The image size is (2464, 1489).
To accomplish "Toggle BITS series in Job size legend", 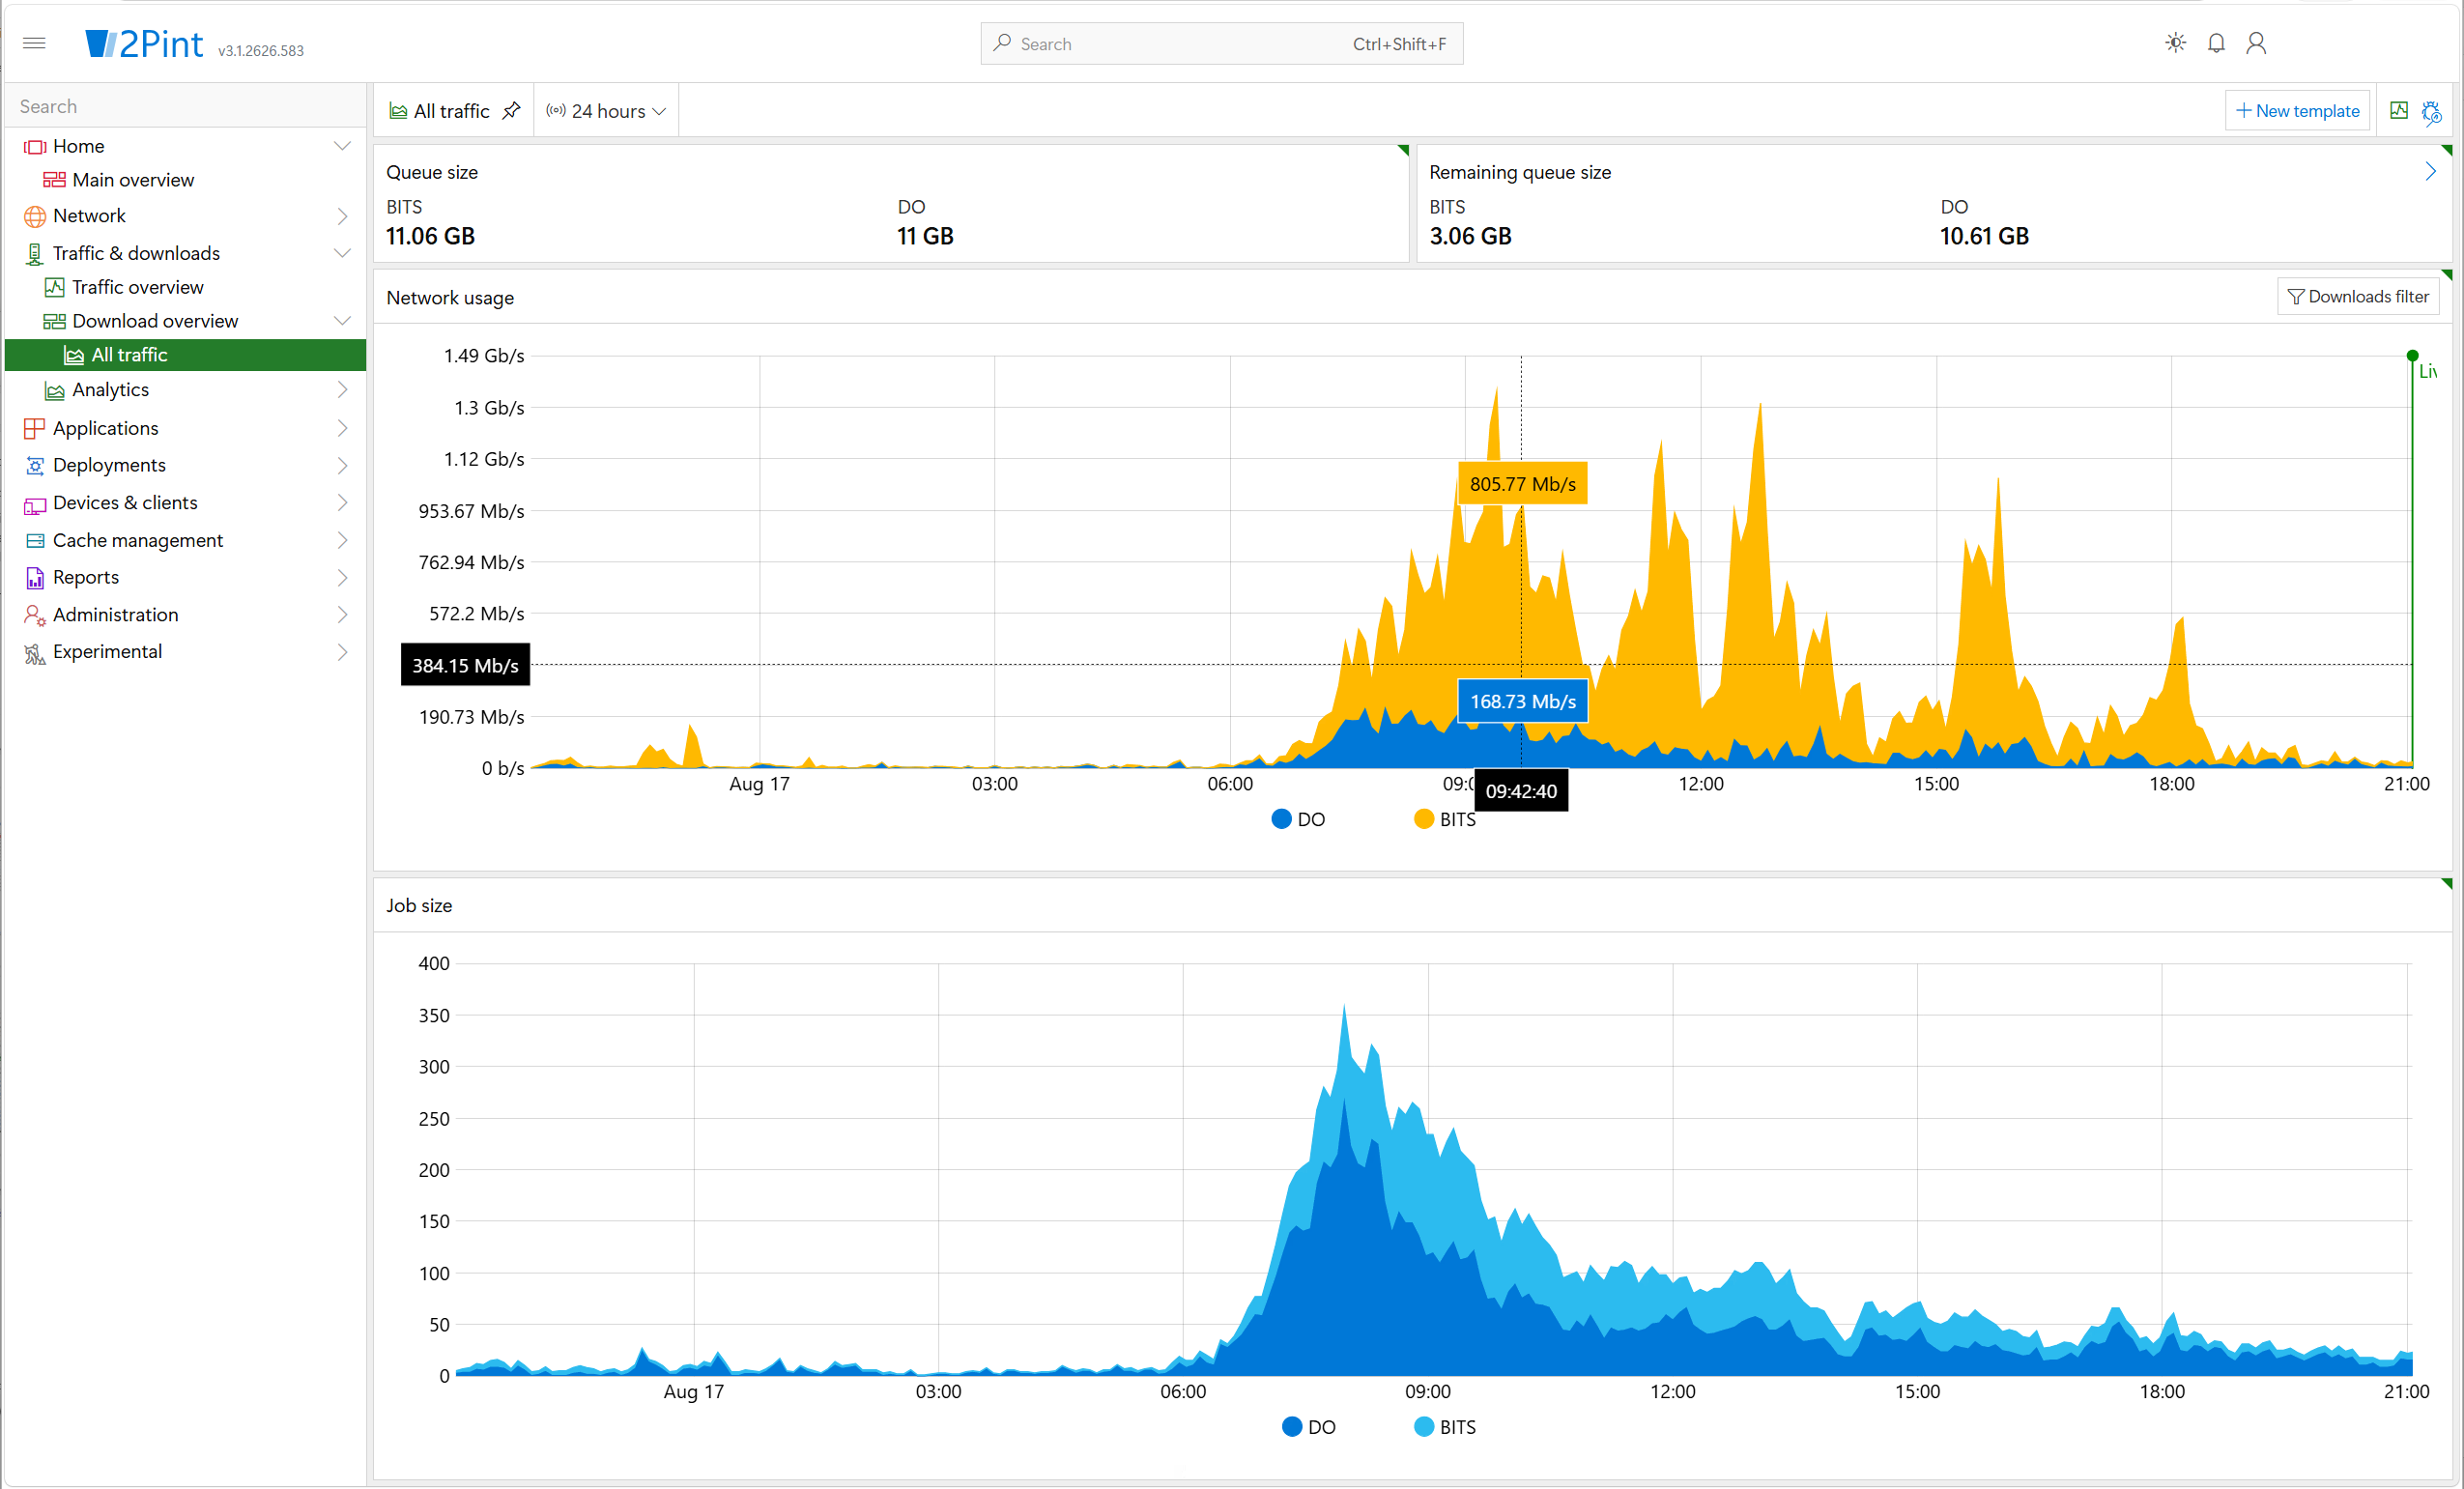I will (x=1445, y=1427).
